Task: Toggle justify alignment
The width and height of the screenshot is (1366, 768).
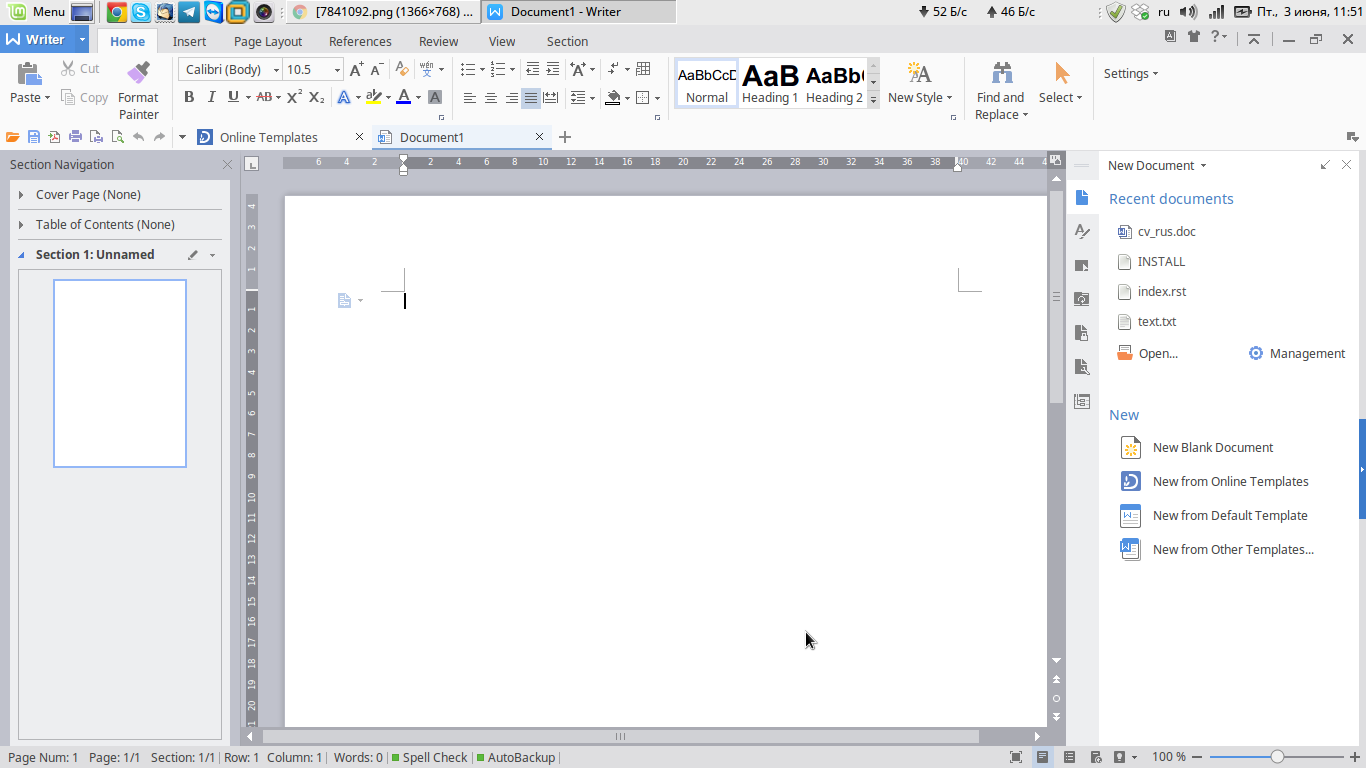Action: (531, 97)
